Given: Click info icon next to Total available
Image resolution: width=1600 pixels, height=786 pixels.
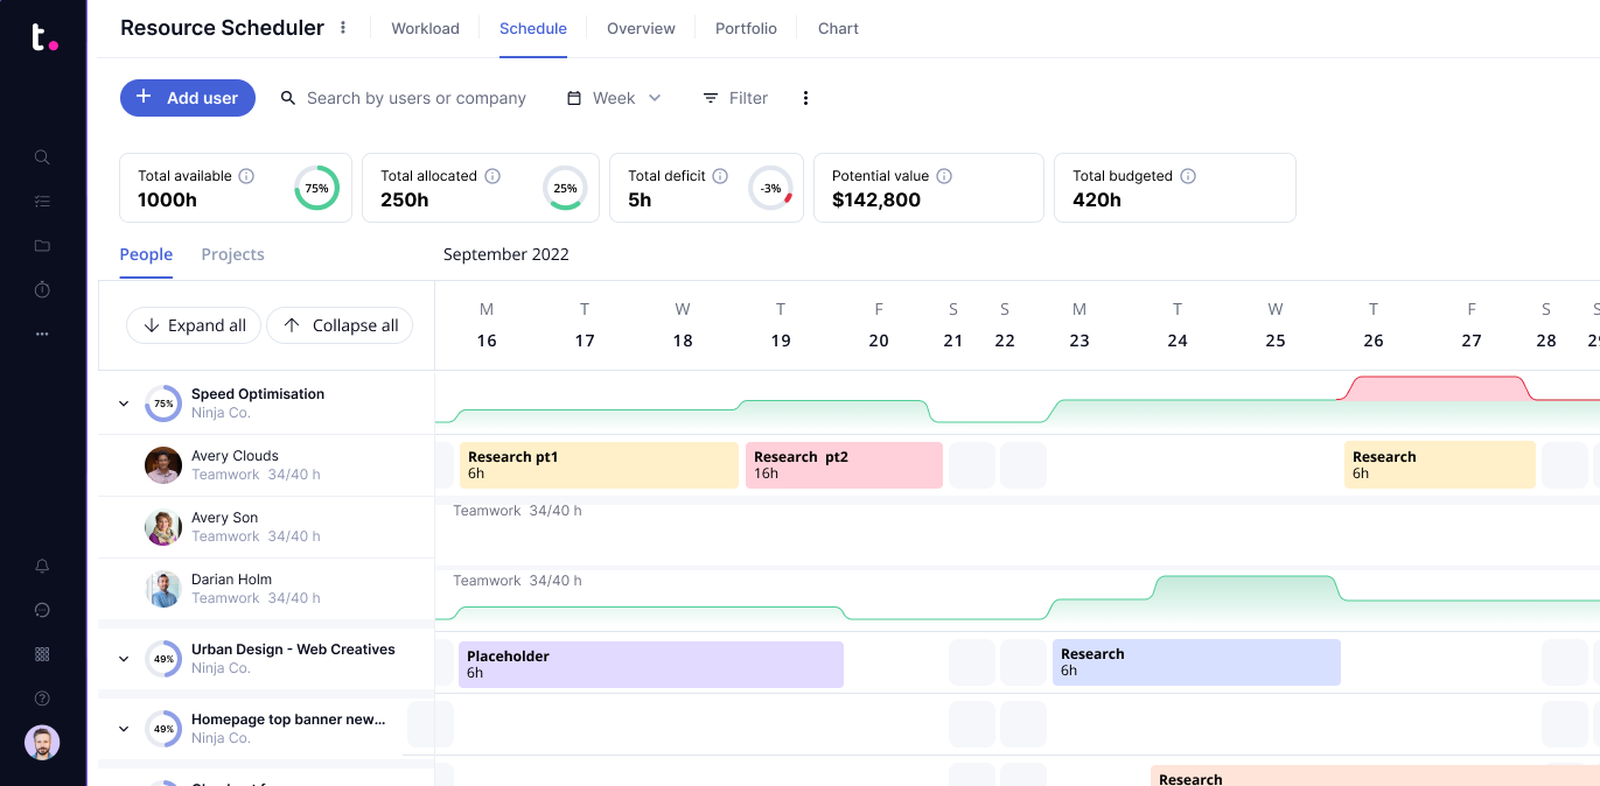Looking at the screenshot, I should pyautogui.click(x=246, y=176).
